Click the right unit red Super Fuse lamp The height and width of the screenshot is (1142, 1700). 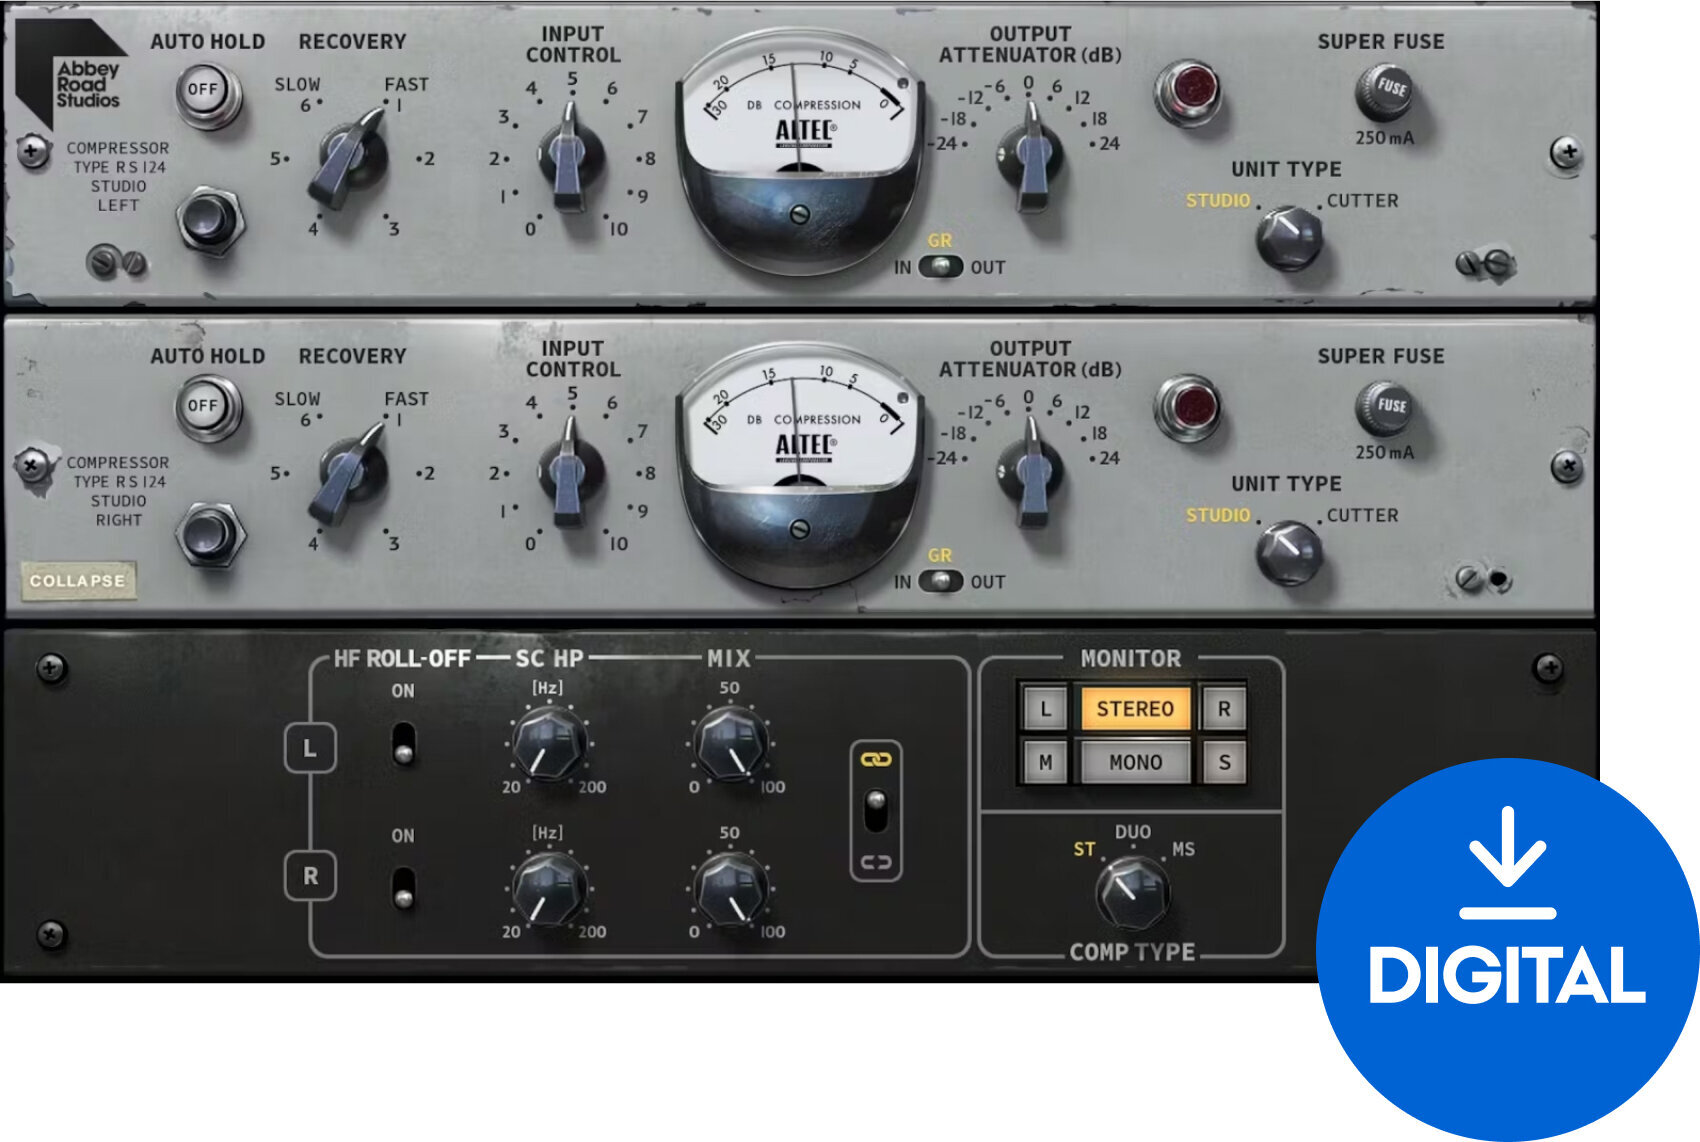click(1189, 408)
